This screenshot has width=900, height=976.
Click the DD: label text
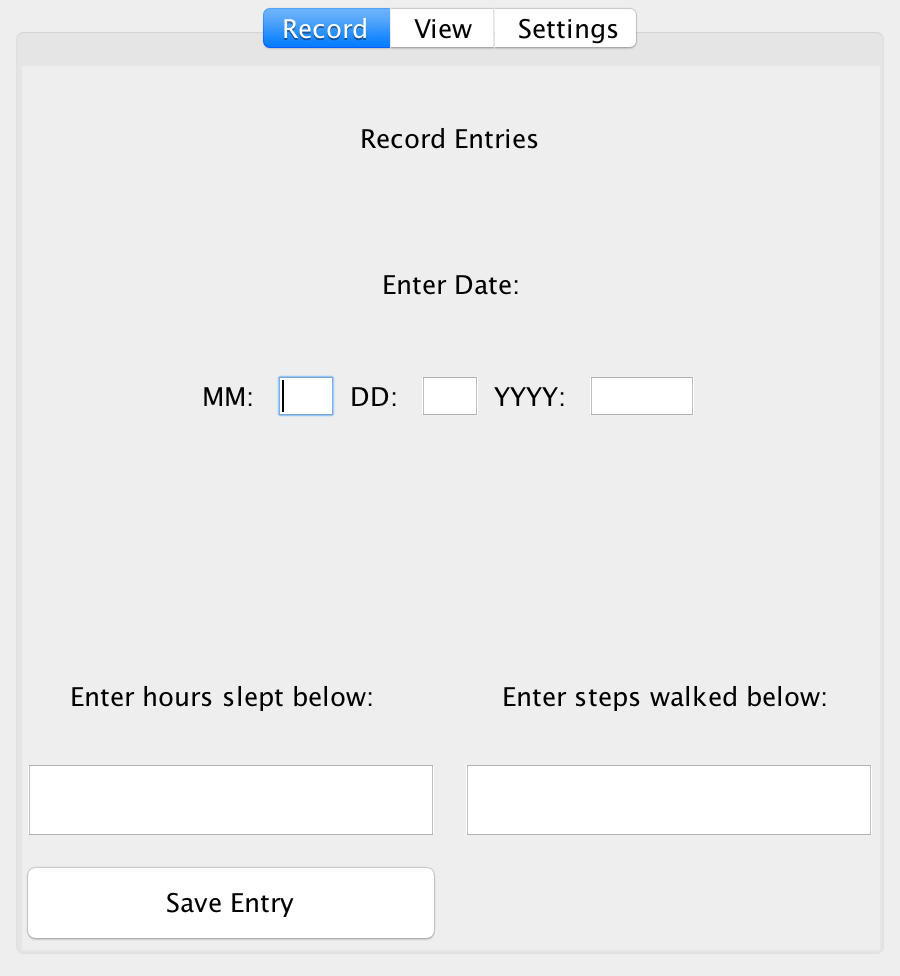pyautogui.click(x=374, y=396)
